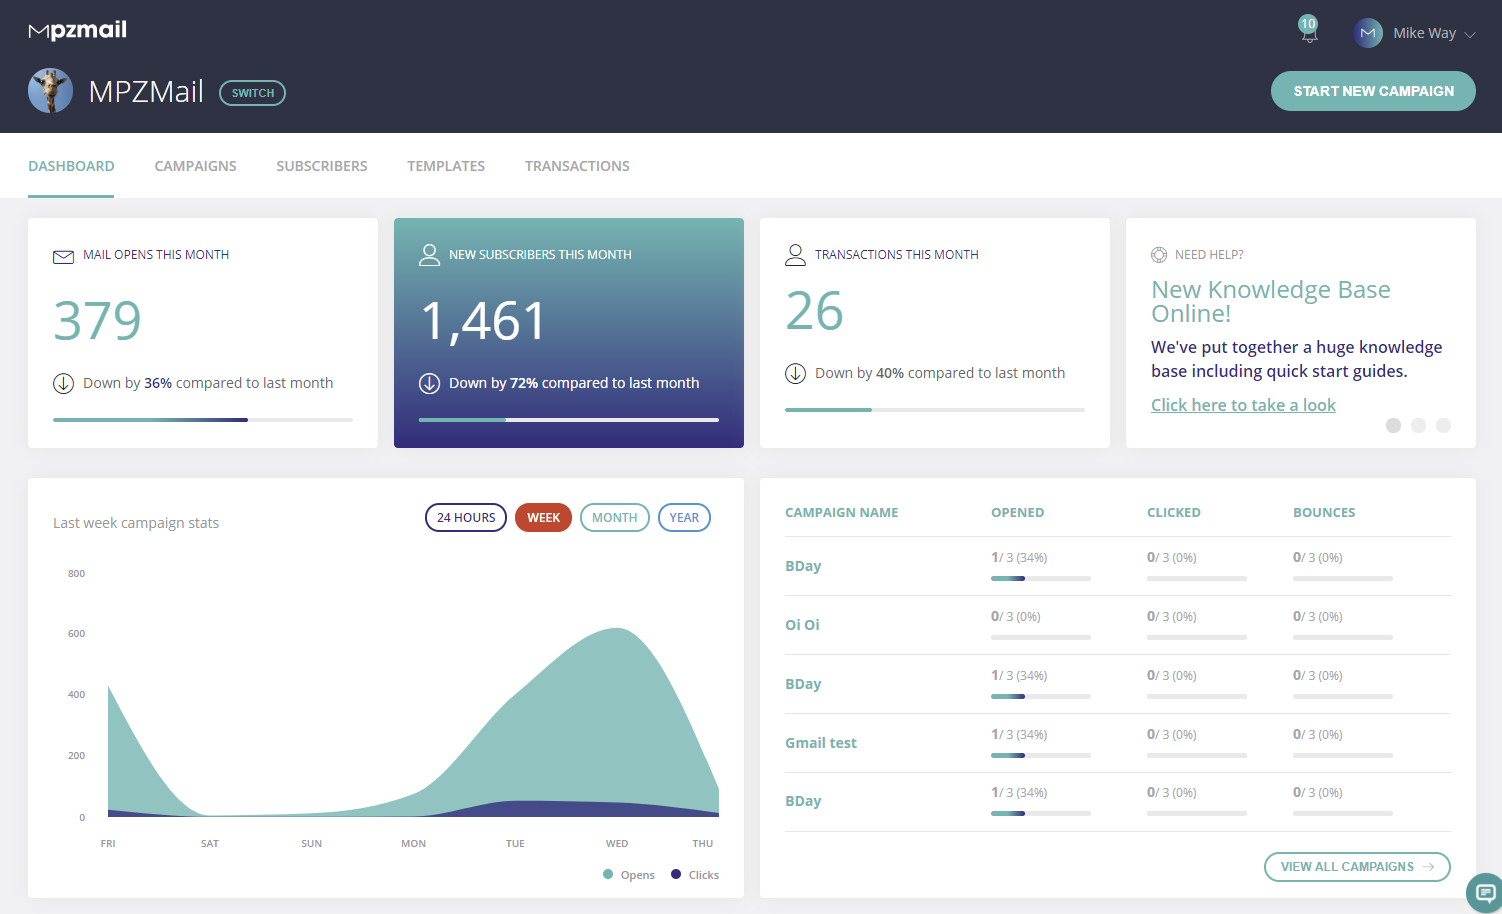Select the 24 HOURS chart range
Image resolution: width=1502 pixels, height=914 pixels.
coord(466,518)
